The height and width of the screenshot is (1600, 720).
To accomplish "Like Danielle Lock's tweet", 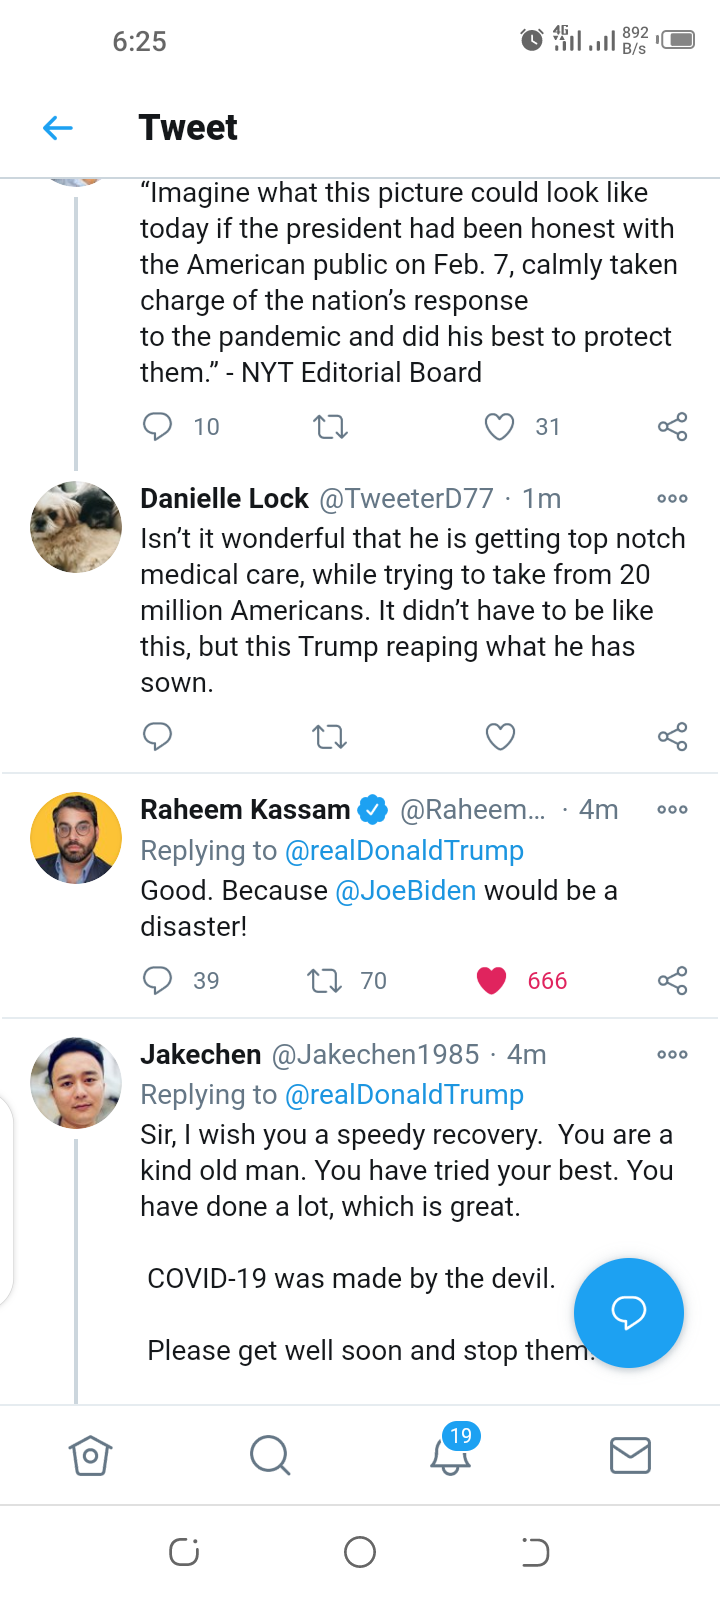I will [x=500, y=737].
